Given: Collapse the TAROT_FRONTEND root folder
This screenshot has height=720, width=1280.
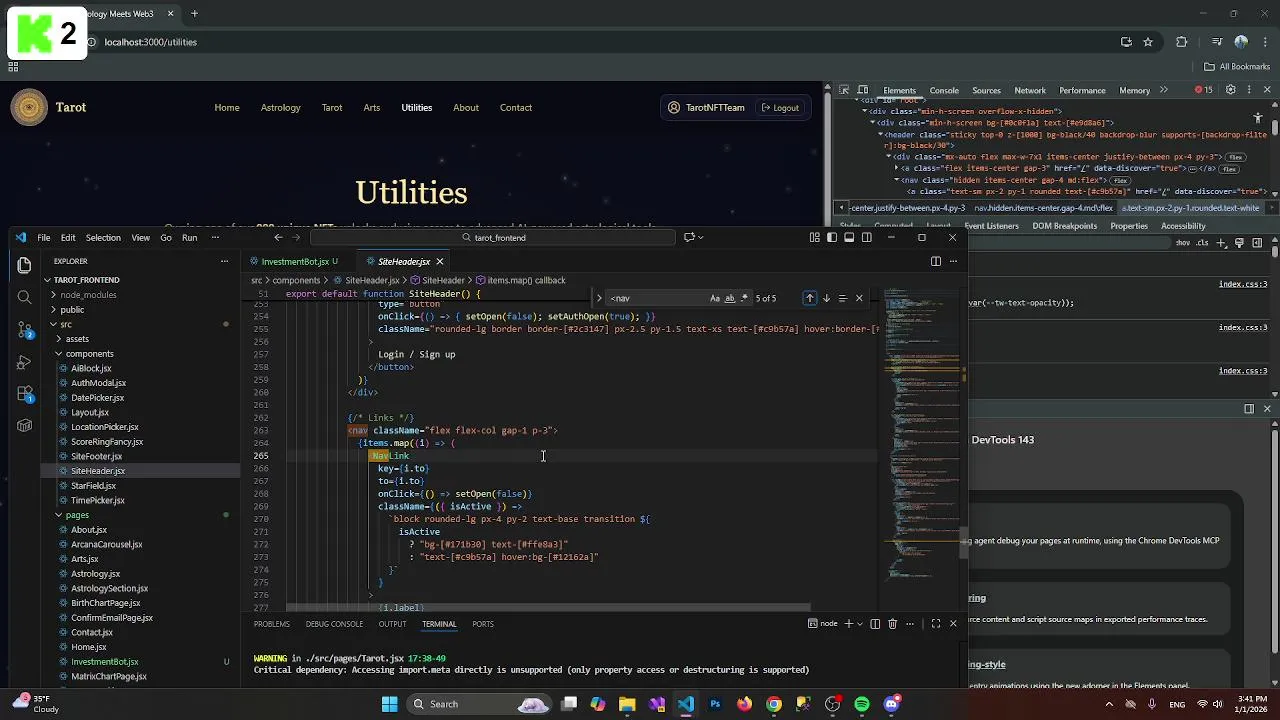Looking at the screenshot, I should tap(86, 280).
